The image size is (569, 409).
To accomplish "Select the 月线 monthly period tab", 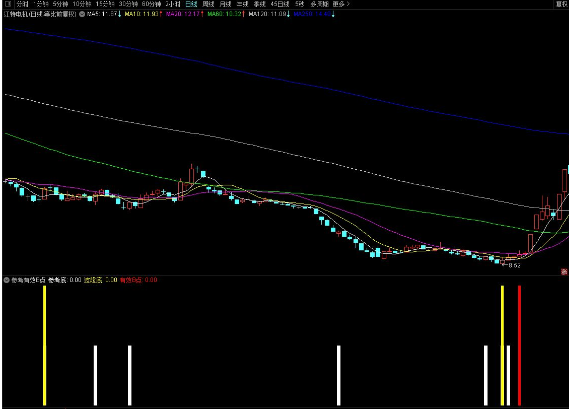I will tap(225, 4).
